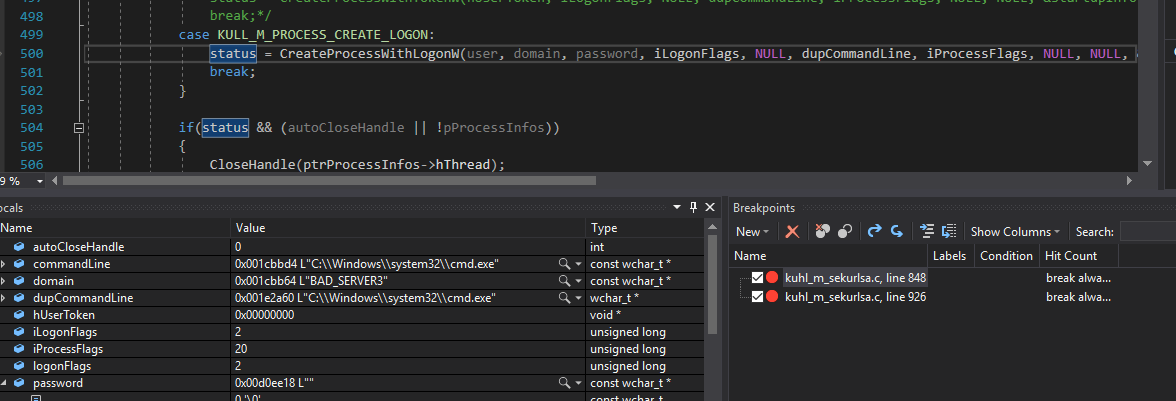
Task: Open the New breakpoint dropdown
Action: tap(751, 231)
